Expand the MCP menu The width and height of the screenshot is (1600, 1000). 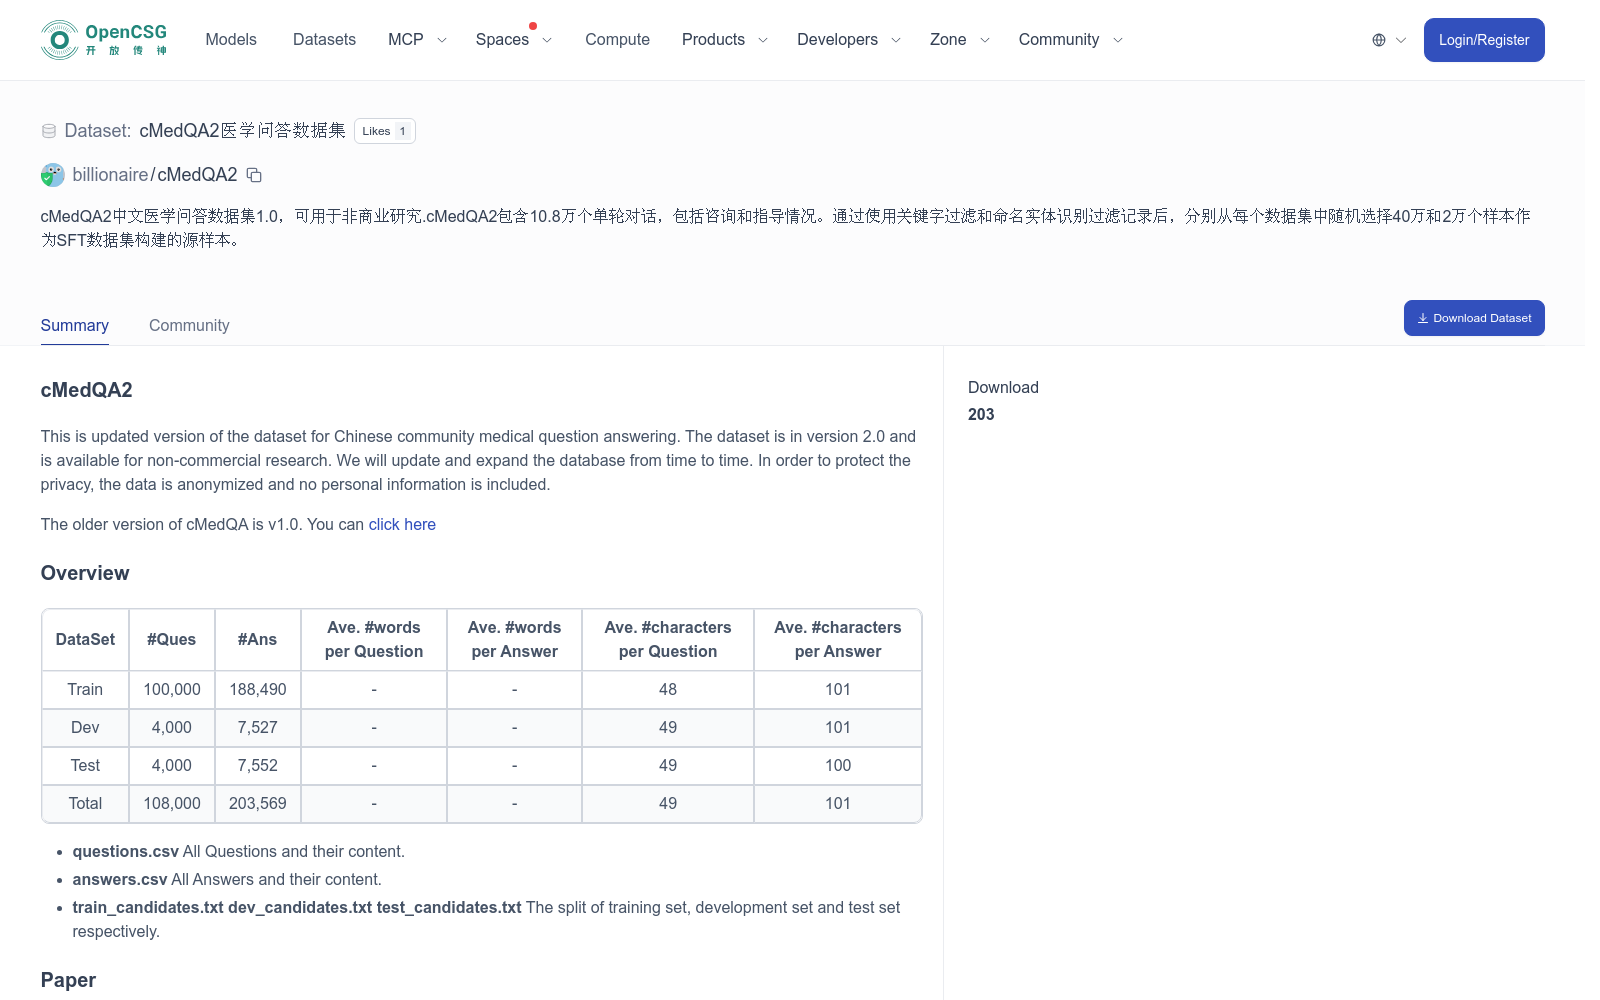pyautogui.click(x=417, y=40)
